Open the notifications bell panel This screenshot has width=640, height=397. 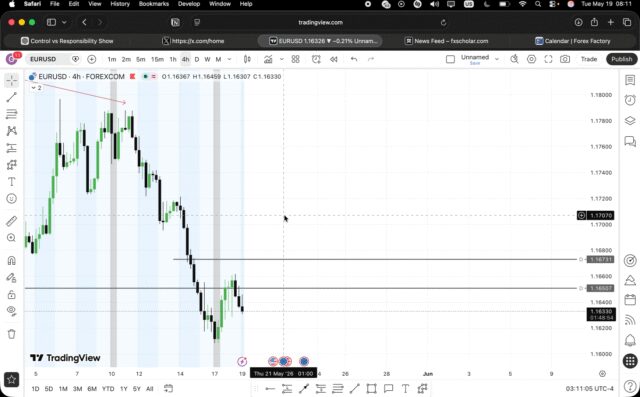[x=630, y=340]
